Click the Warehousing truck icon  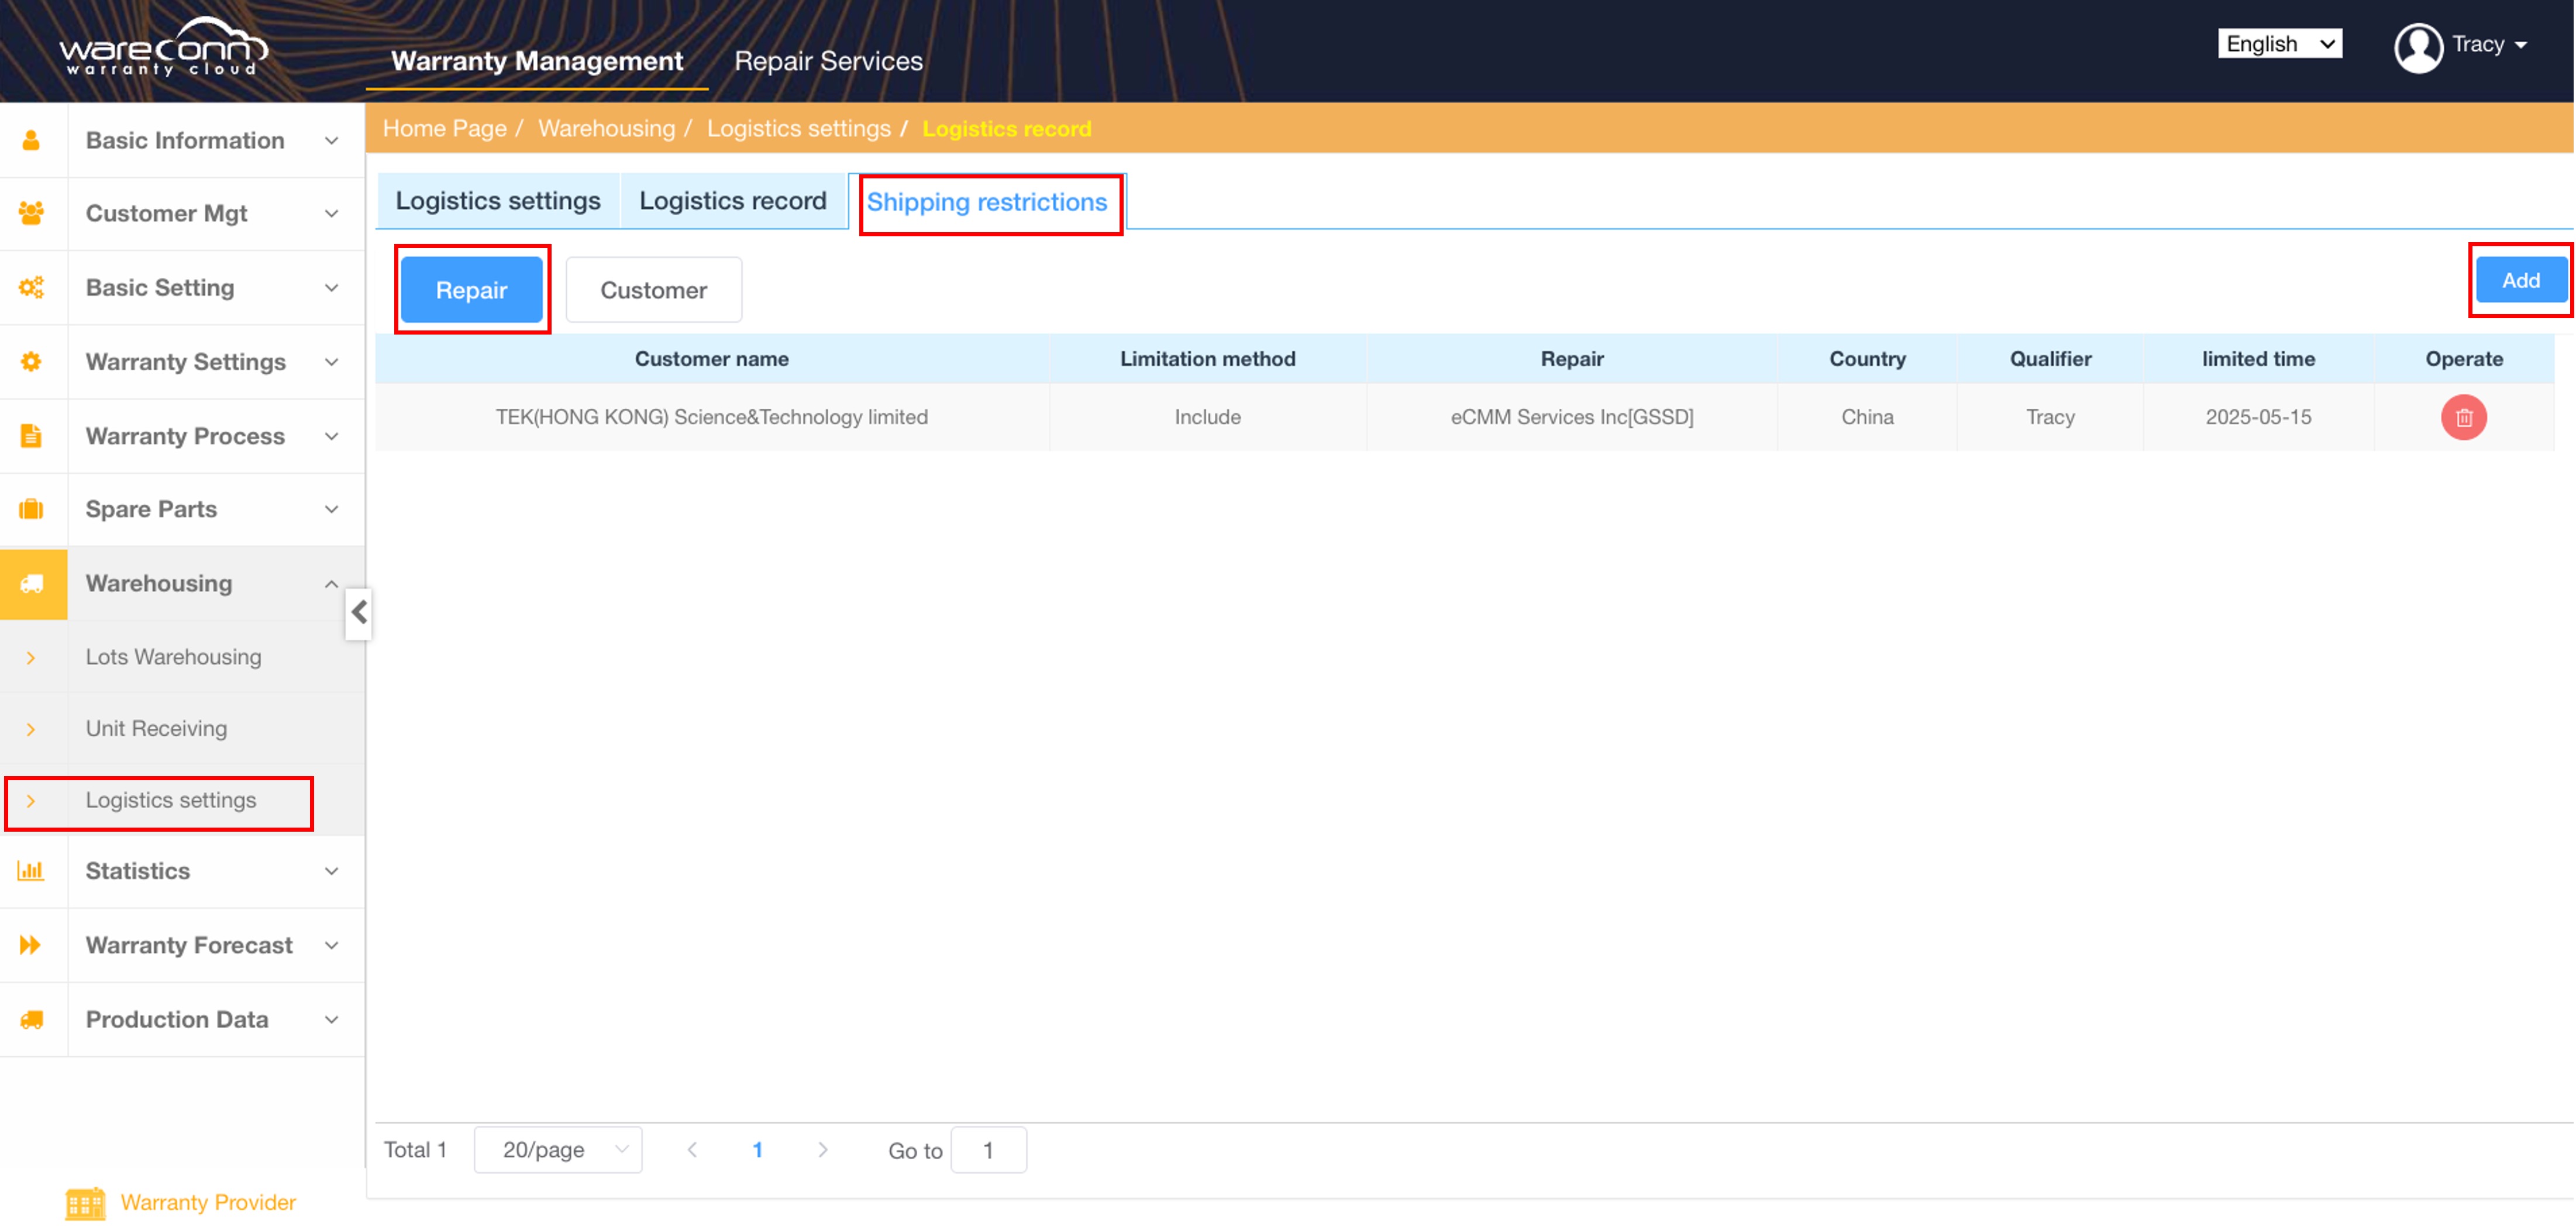(x=32, y=584)
